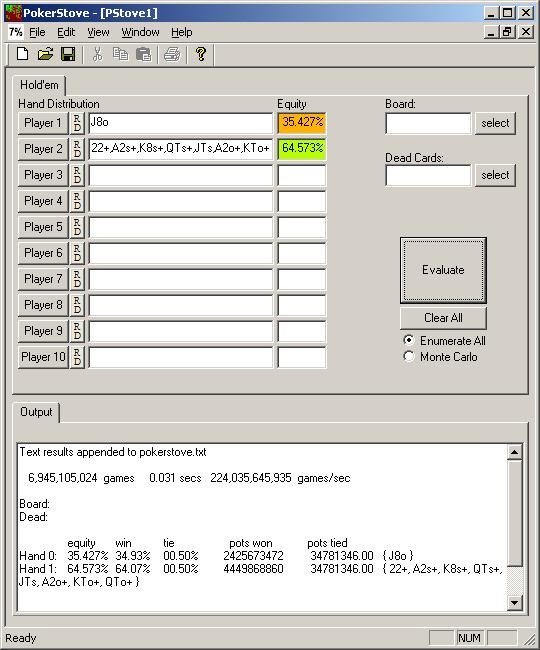
Task: Open the Window menu
Action: click(x=140, y=32)
